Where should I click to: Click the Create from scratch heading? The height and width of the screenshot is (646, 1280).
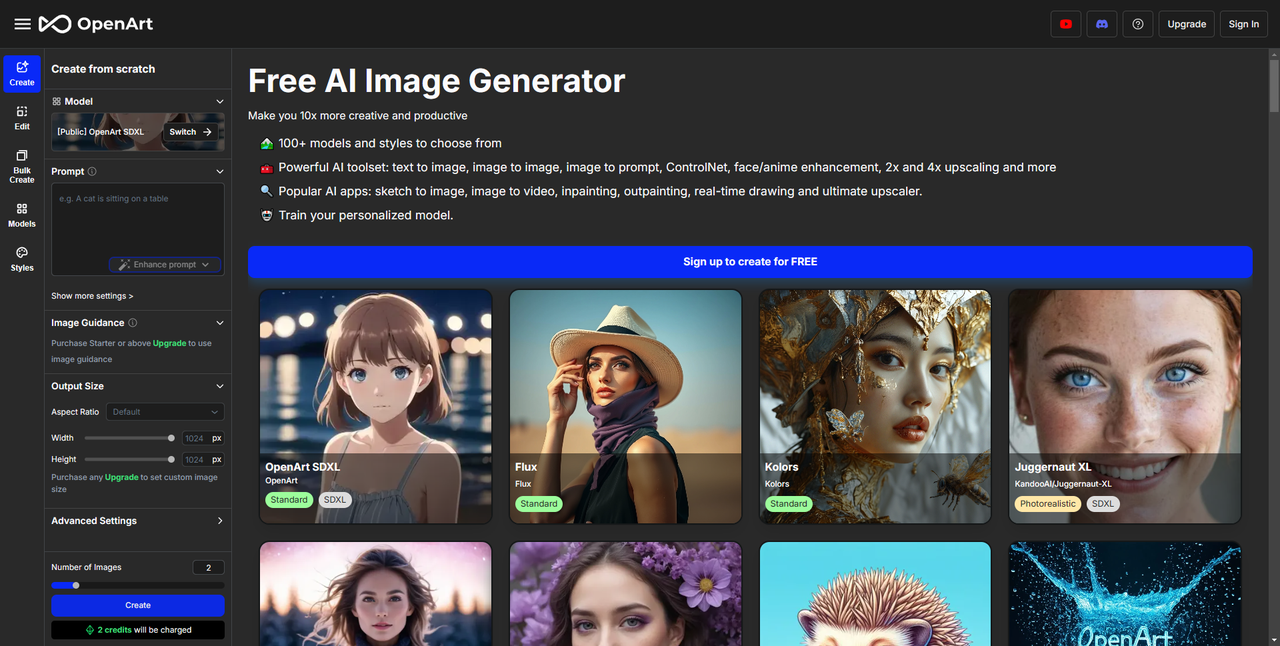coord(103,69)
